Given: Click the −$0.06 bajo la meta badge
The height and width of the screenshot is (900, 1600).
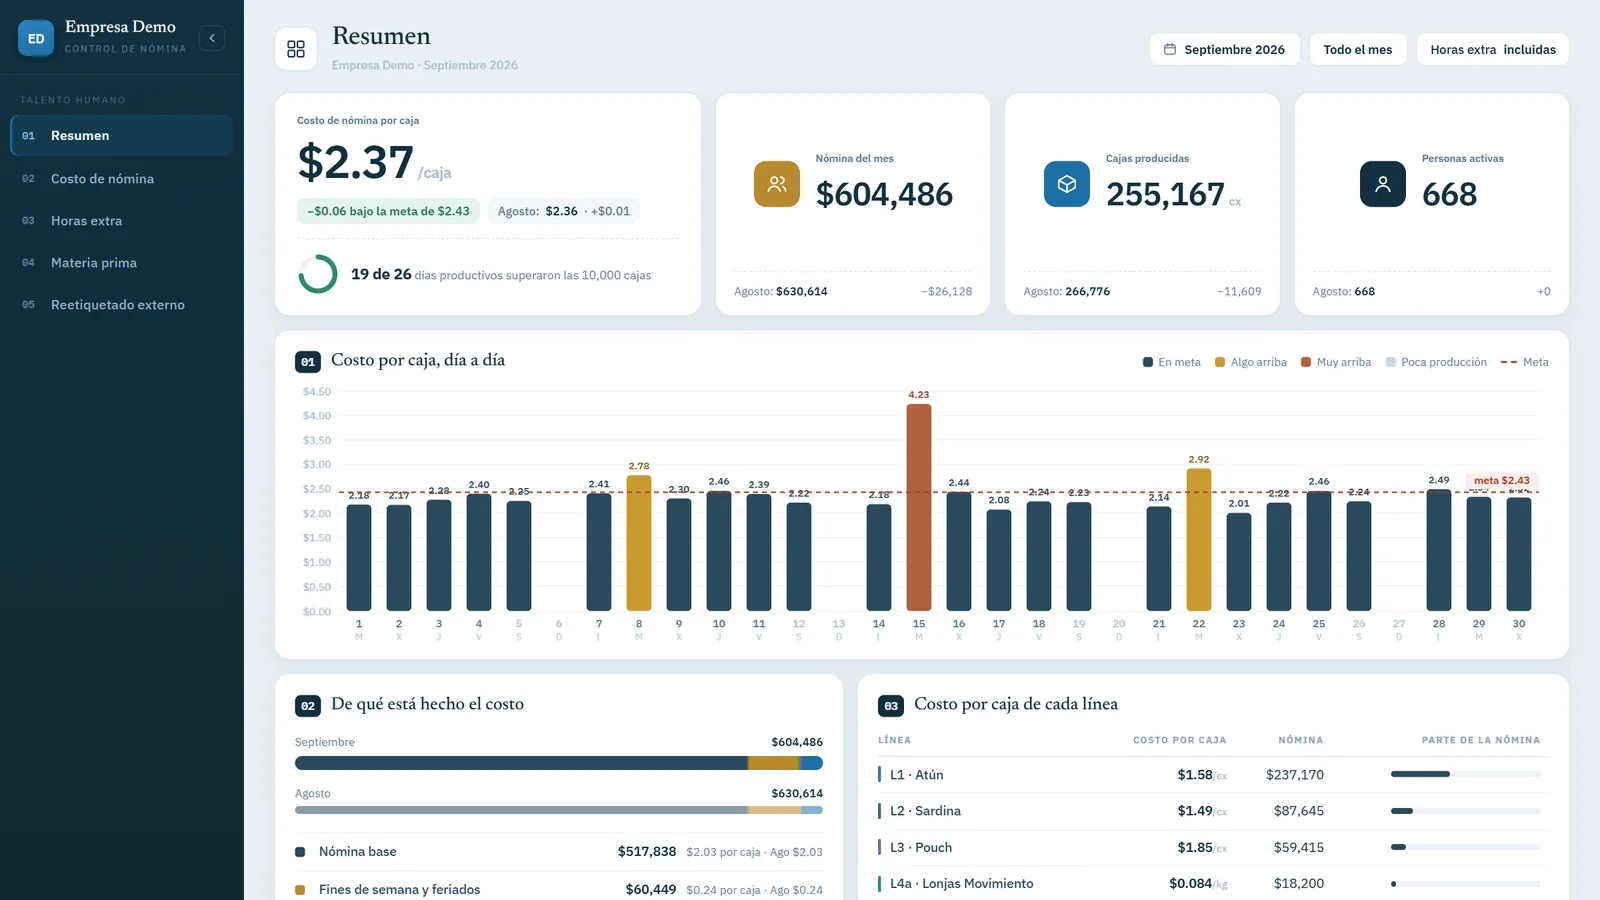Looking at the screenshot, I should pos(389,211).
